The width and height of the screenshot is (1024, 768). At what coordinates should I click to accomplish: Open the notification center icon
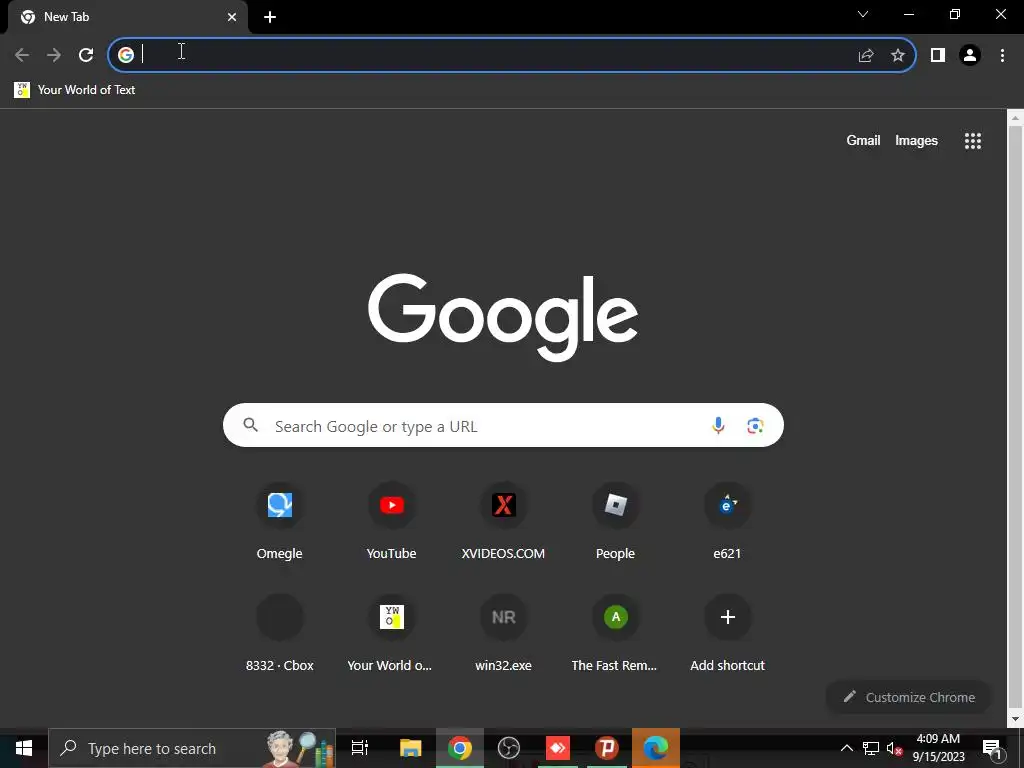pos(992,748)
